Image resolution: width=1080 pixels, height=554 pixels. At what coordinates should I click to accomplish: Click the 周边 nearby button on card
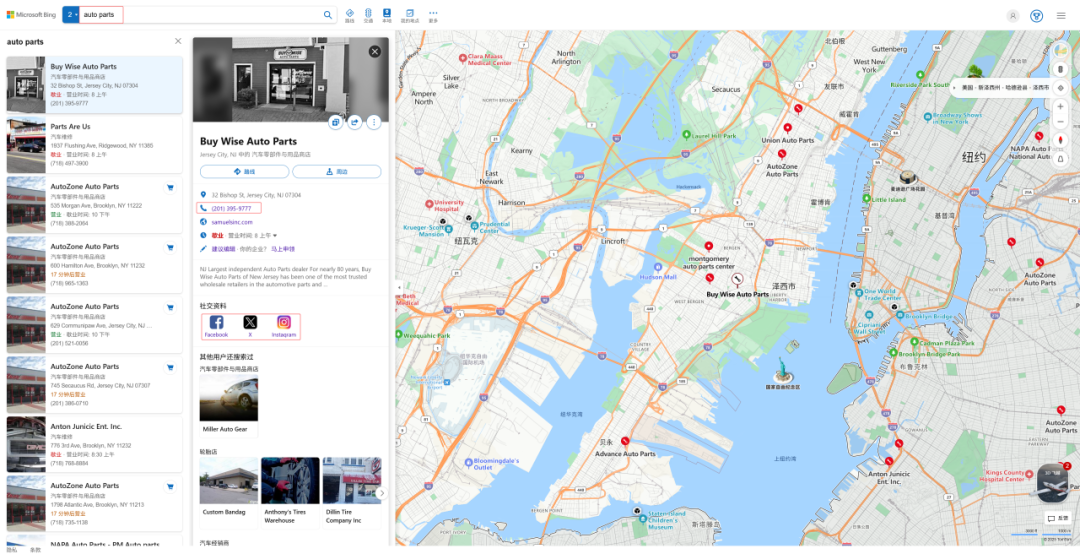point(337,172)
